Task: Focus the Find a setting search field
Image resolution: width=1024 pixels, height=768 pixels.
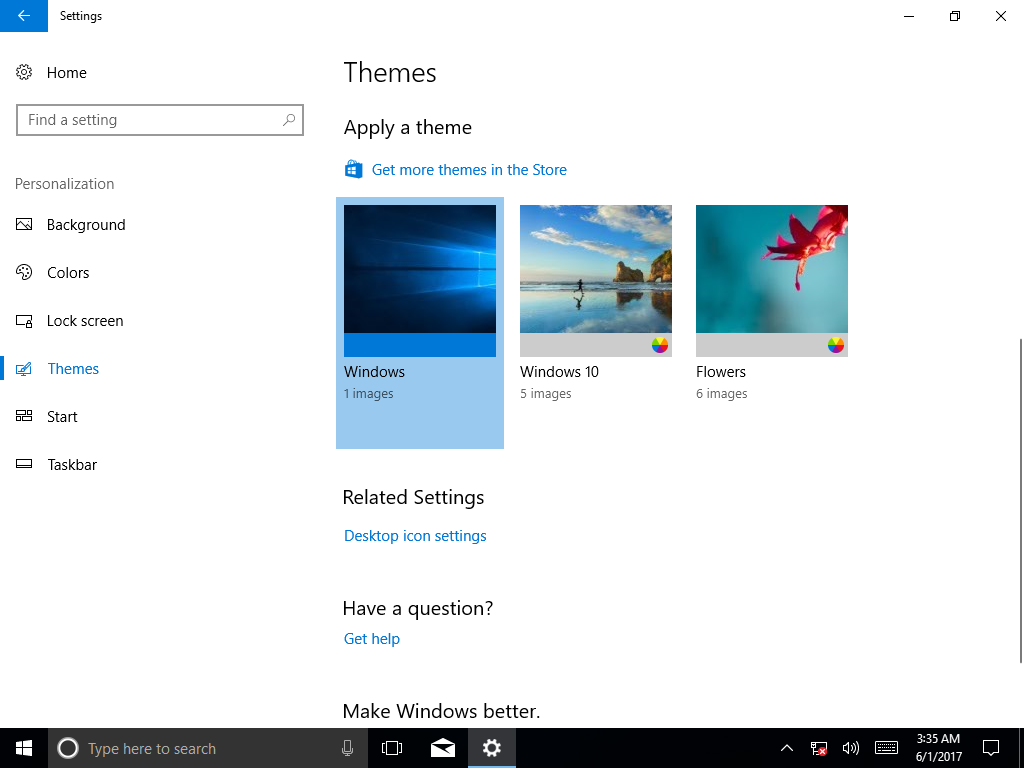Action: (x=160, y=120)
